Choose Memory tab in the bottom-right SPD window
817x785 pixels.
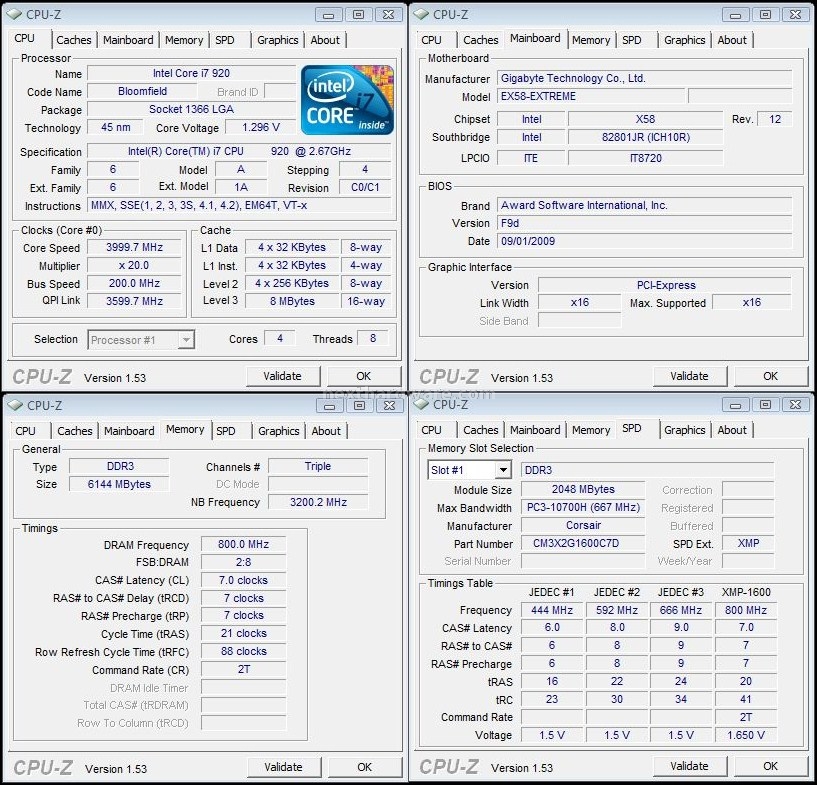tap(591, 430)
